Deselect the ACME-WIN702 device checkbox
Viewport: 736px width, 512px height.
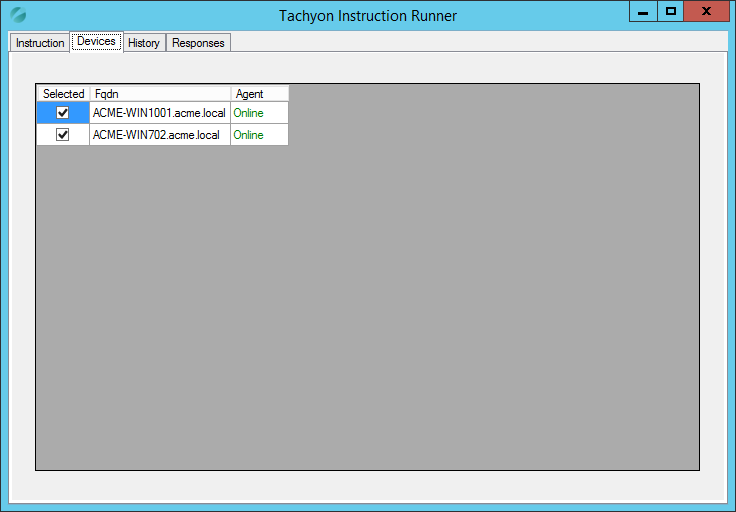(63, 135)
